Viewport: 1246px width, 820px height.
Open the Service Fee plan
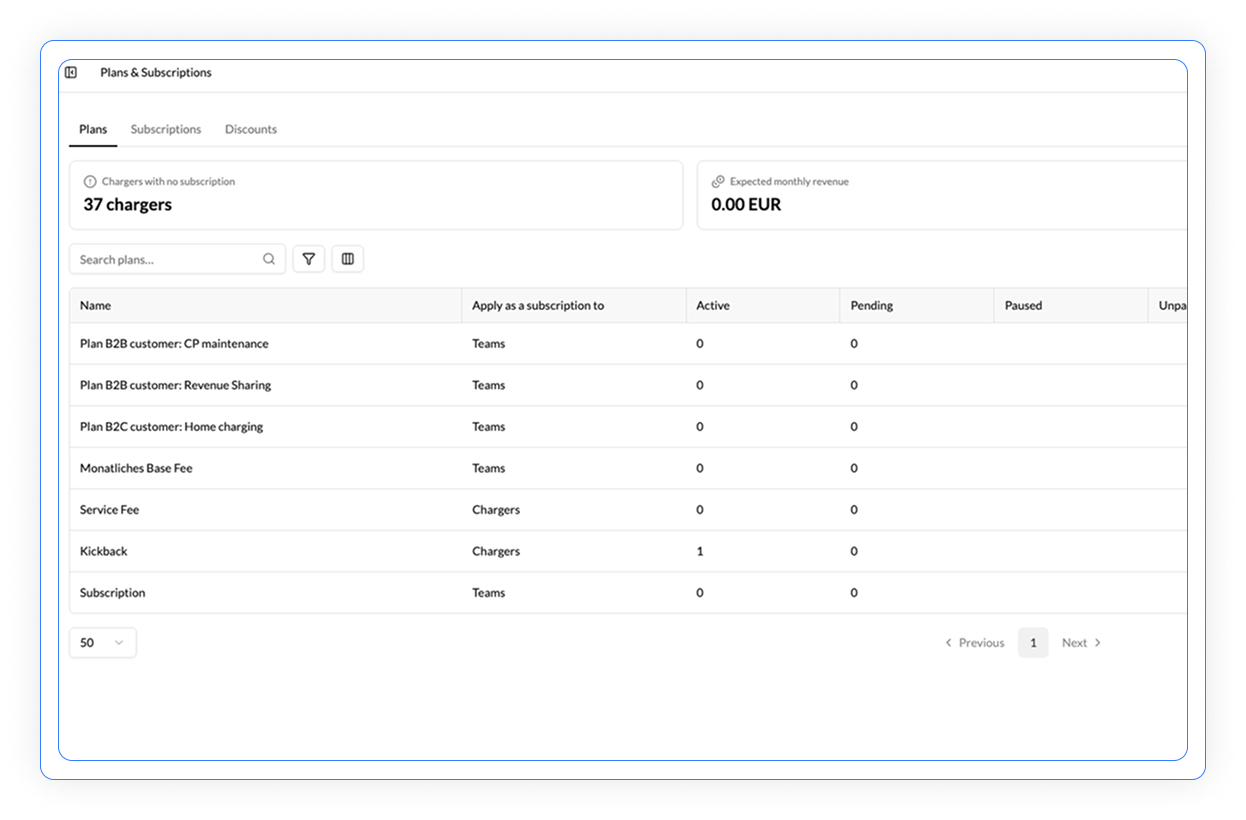[109, 510]
